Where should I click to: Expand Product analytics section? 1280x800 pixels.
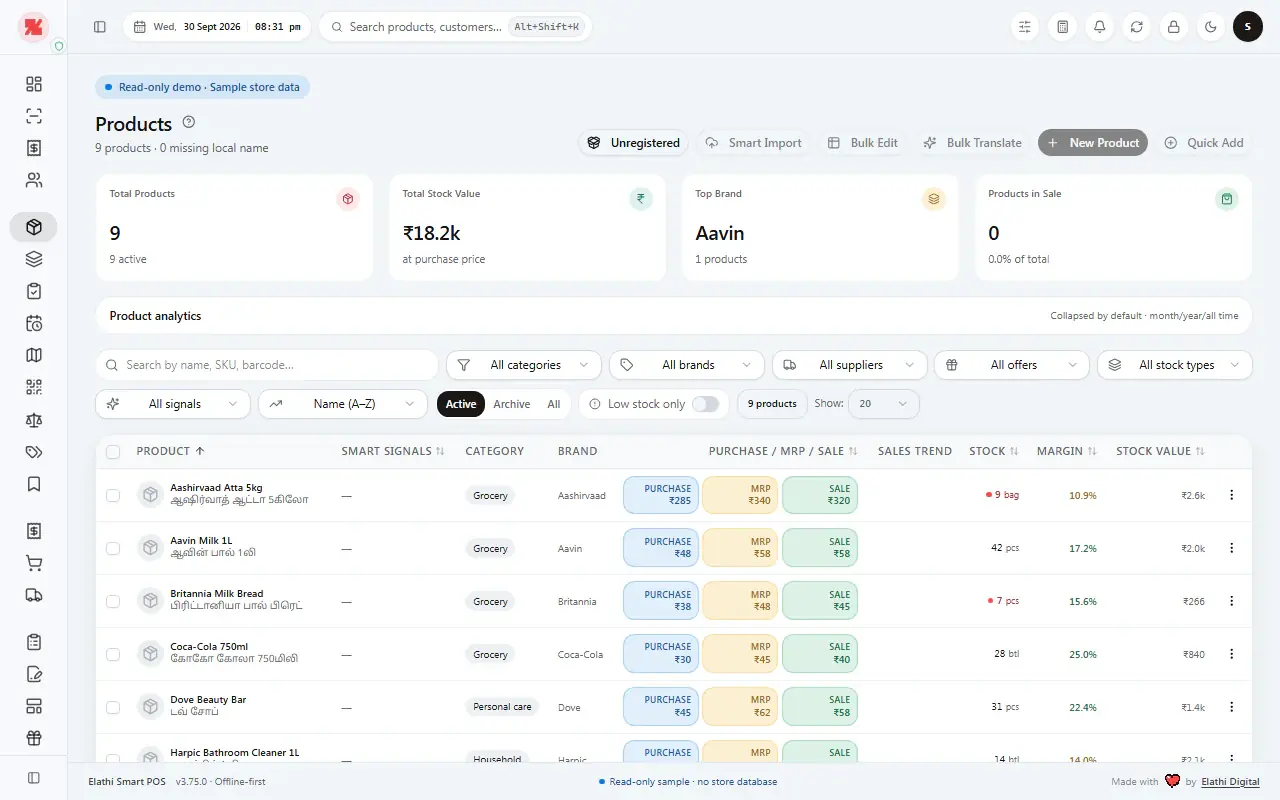pos(673,316)
